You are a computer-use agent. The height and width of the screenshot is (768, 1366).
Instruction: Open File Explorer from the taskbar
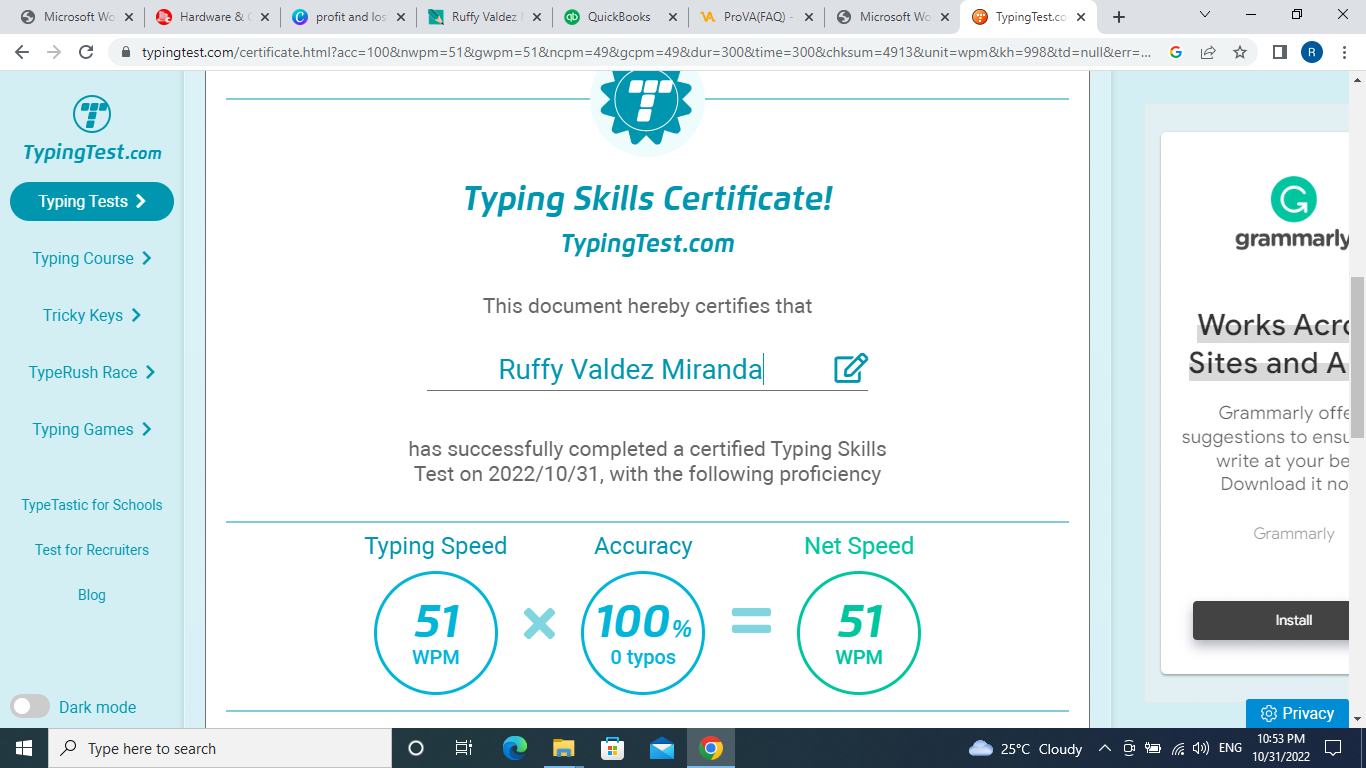tap(564, 748)
